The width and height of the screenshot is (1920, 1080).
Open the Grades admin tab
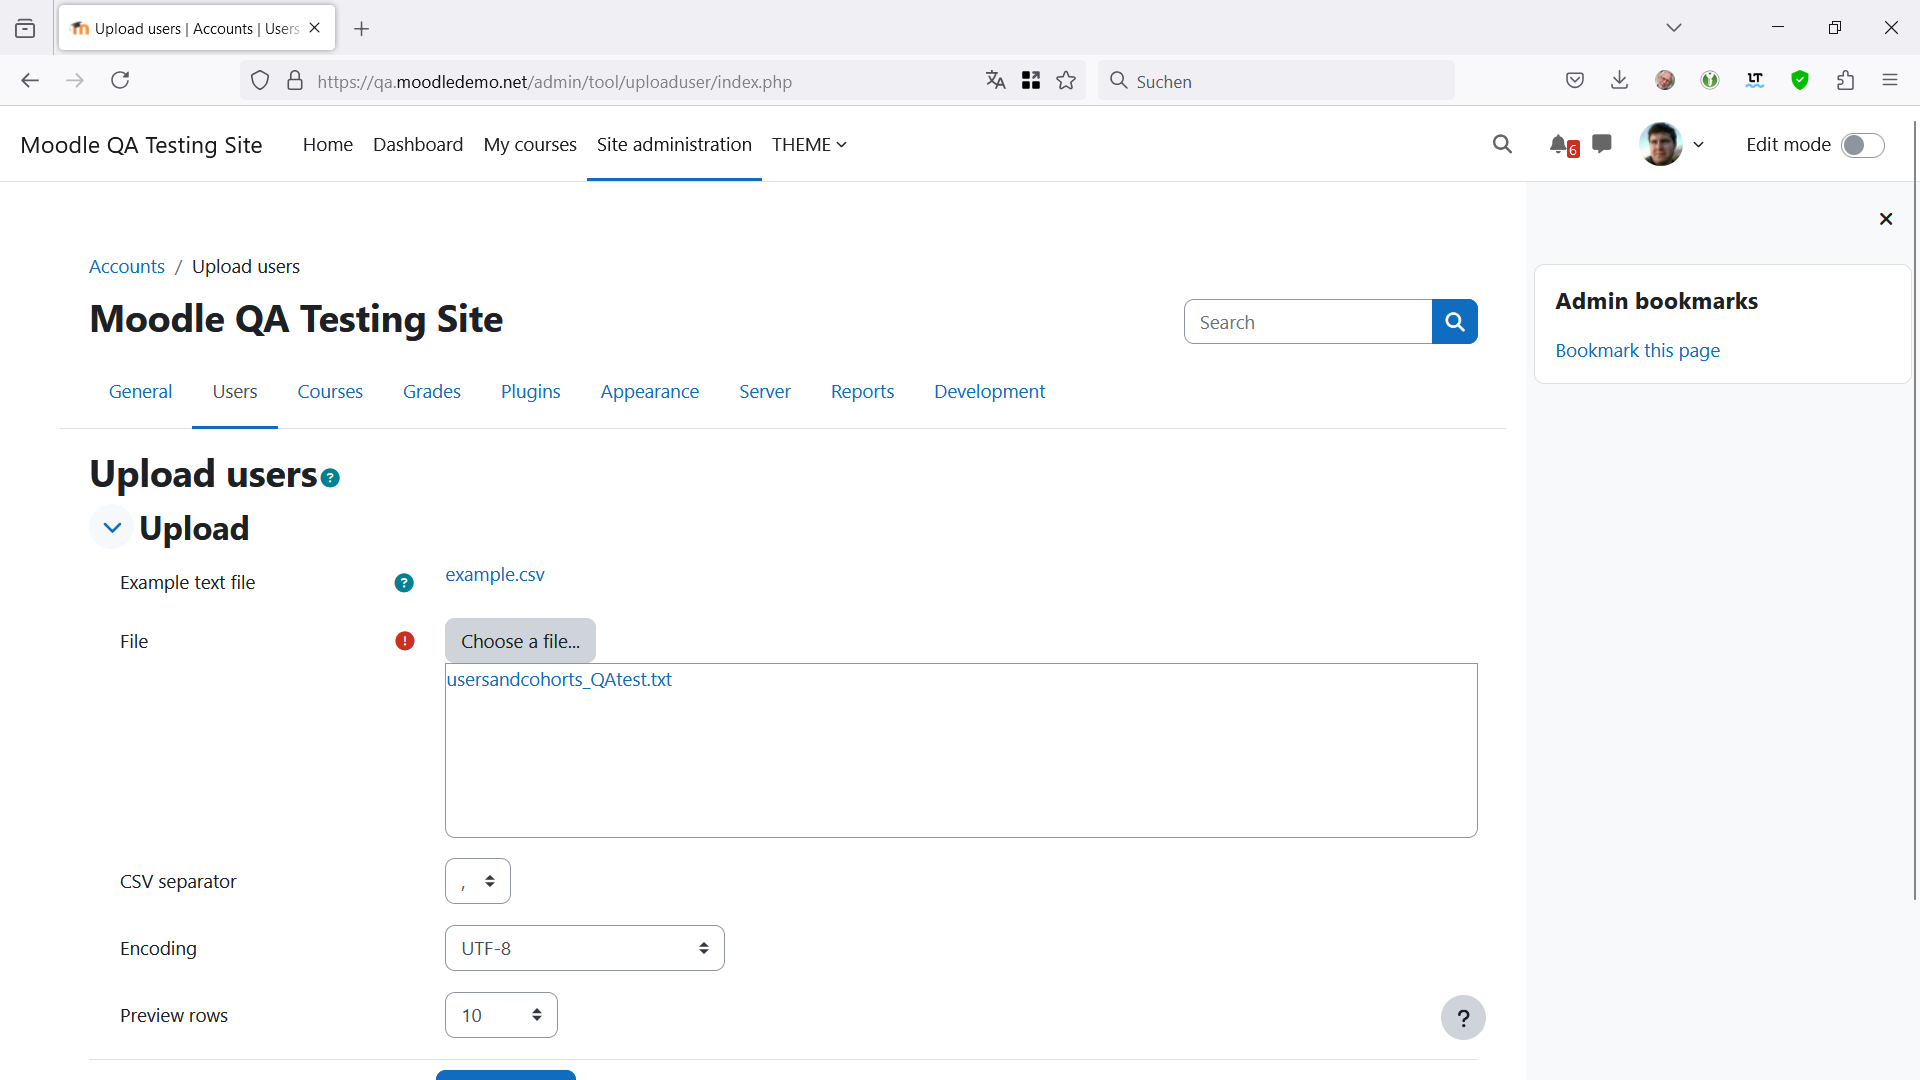pos(432,392)
